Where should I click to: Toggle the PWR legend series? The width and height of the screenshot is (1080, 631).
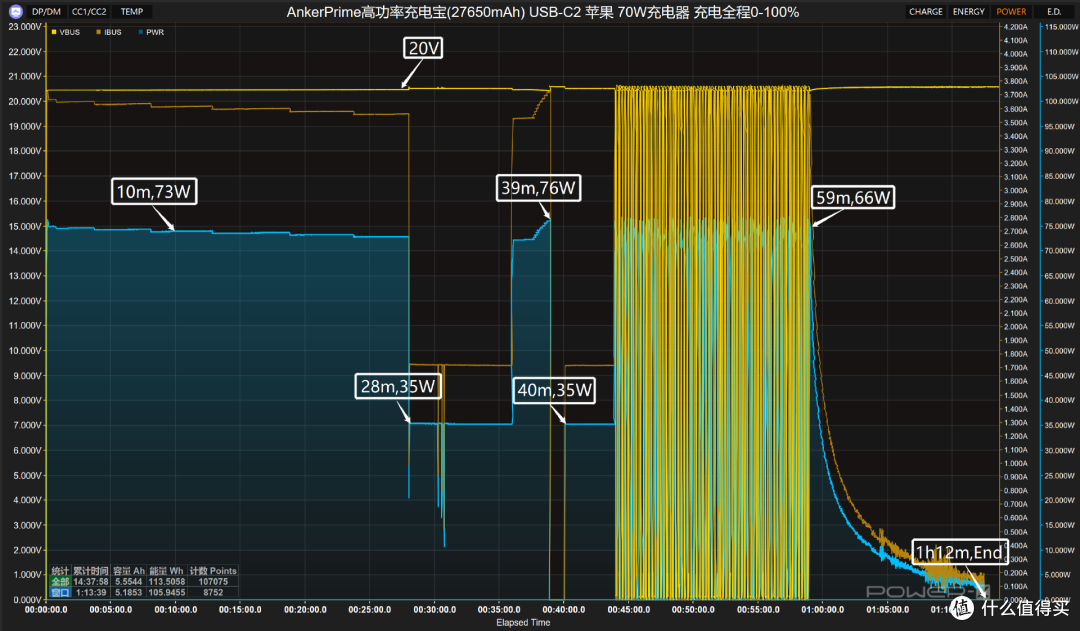[151, 32]
